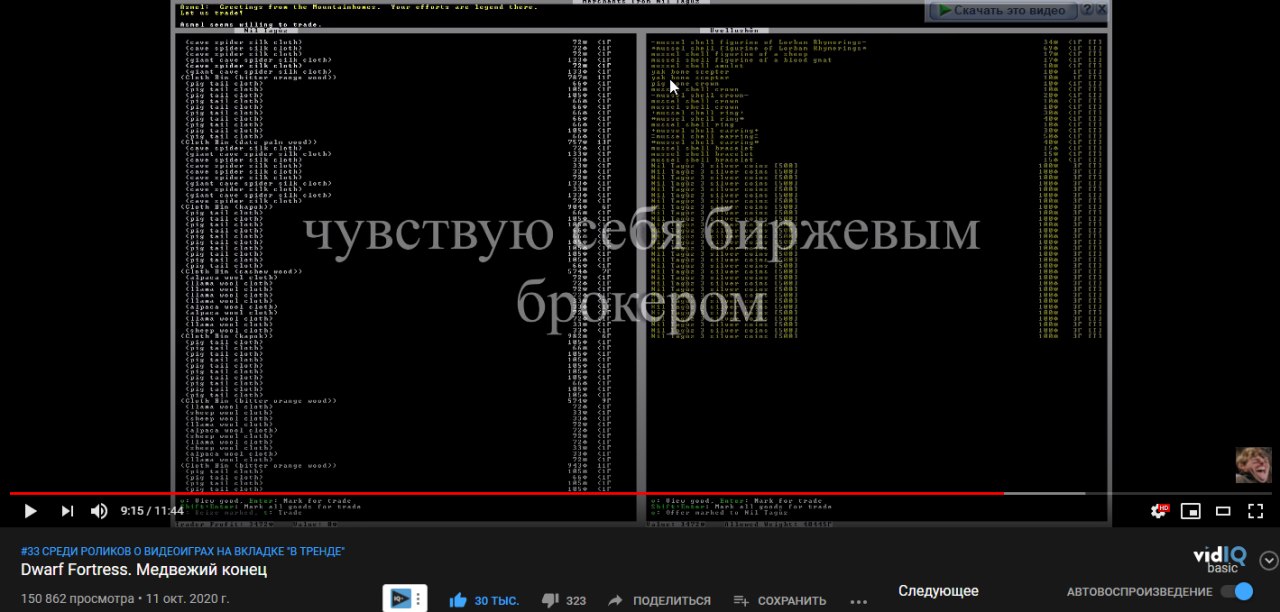Toggle АВТОВОСПРОИЗВЕДЕНИЕ autoplay switch
The width and height of the screenshot is (1280, 612).
(1236, 591)
